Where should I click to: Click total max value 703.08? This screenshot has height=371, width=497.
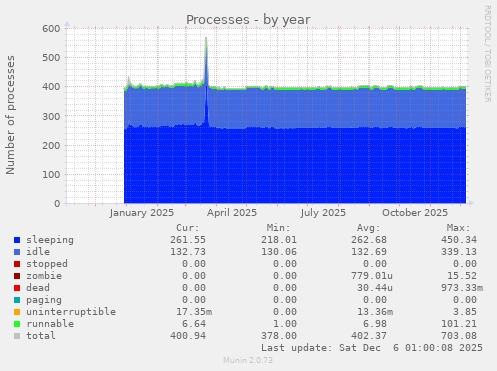tap(459, 336)
